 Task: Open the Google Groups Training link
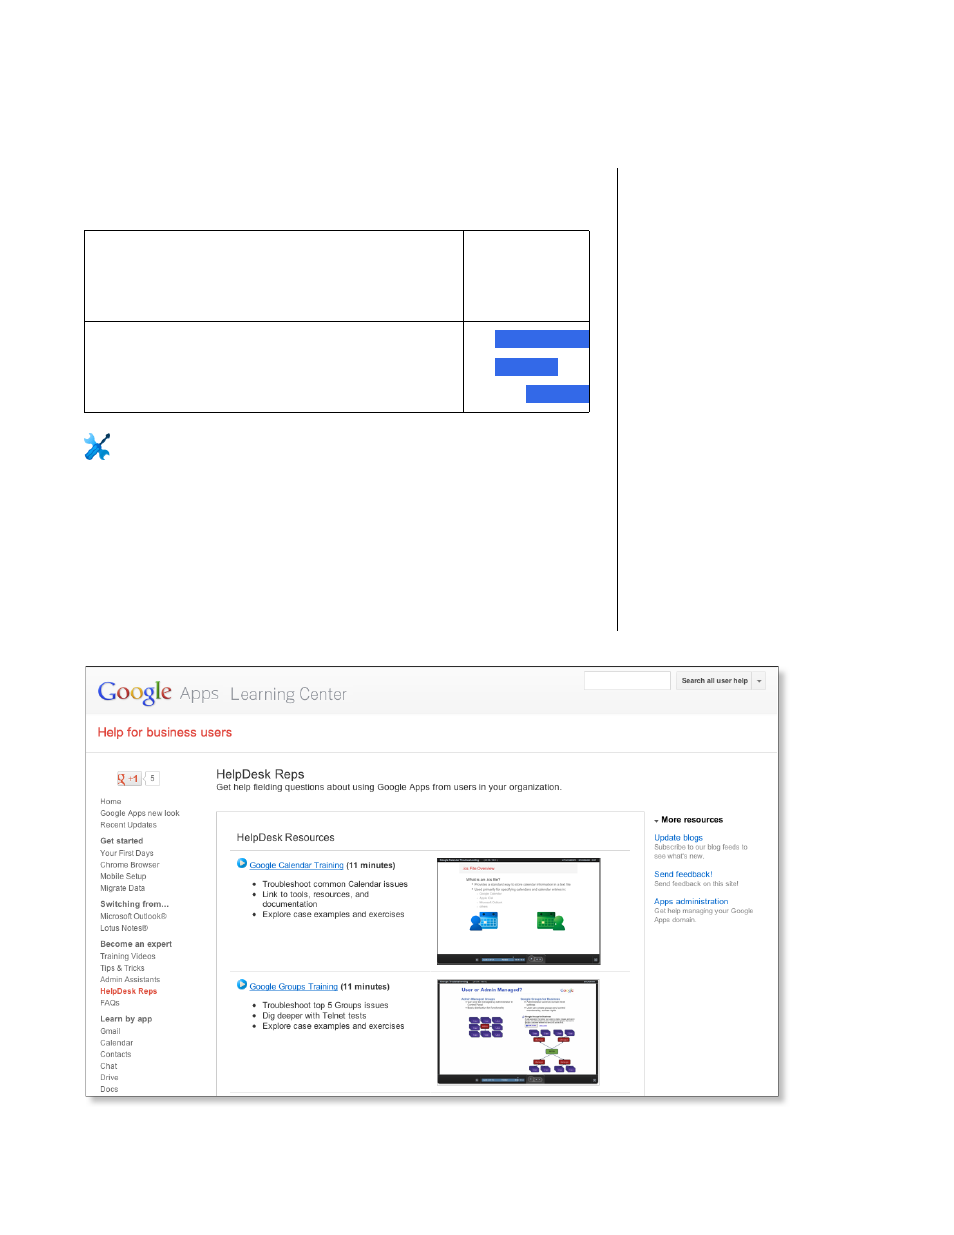click(x=293, y=986)
